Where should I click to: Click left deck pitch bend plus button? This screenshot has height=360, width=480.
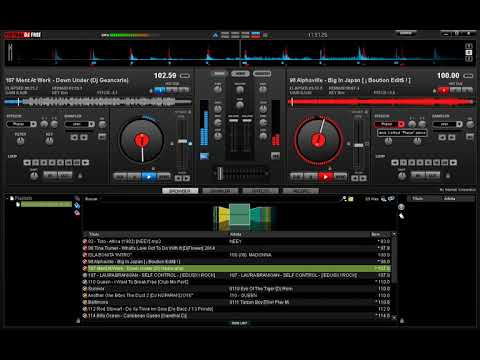(x=187, y=178)
